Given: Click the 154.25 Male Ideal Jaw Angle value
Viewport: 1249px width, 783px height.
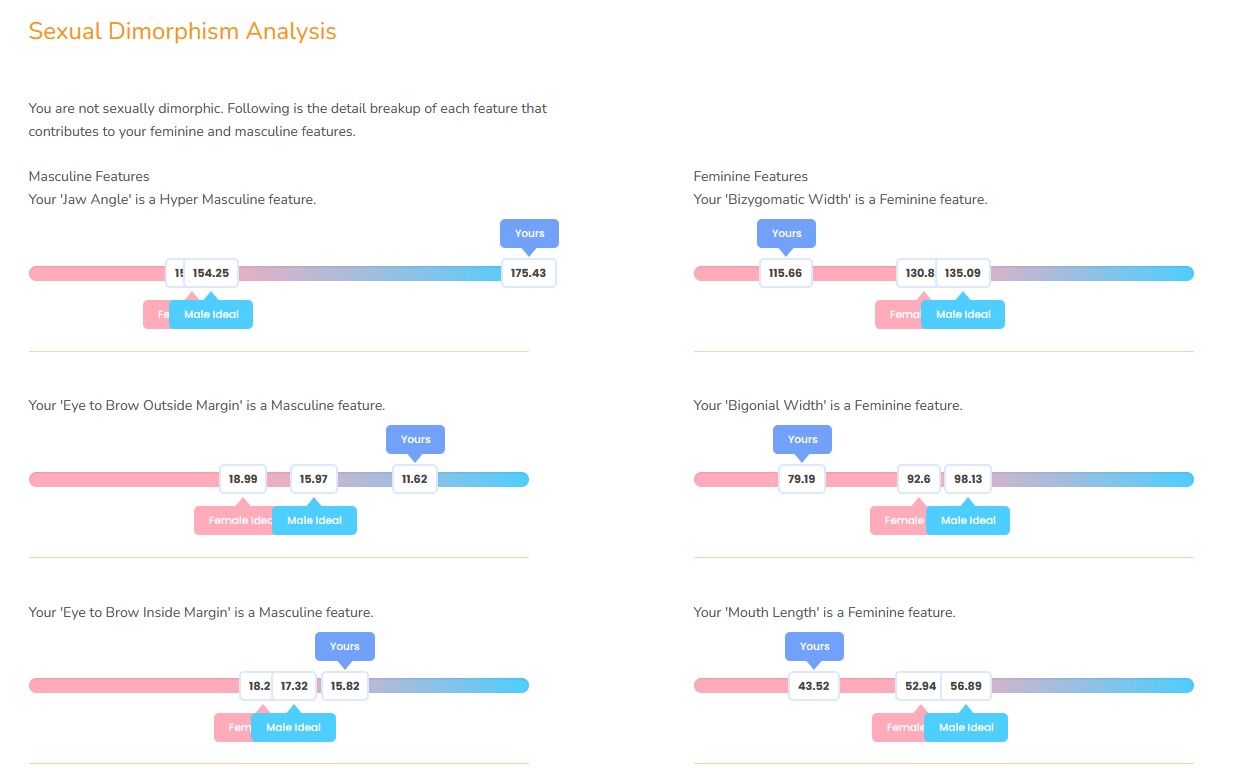Looking at the screenshot, I should (211, 273).
